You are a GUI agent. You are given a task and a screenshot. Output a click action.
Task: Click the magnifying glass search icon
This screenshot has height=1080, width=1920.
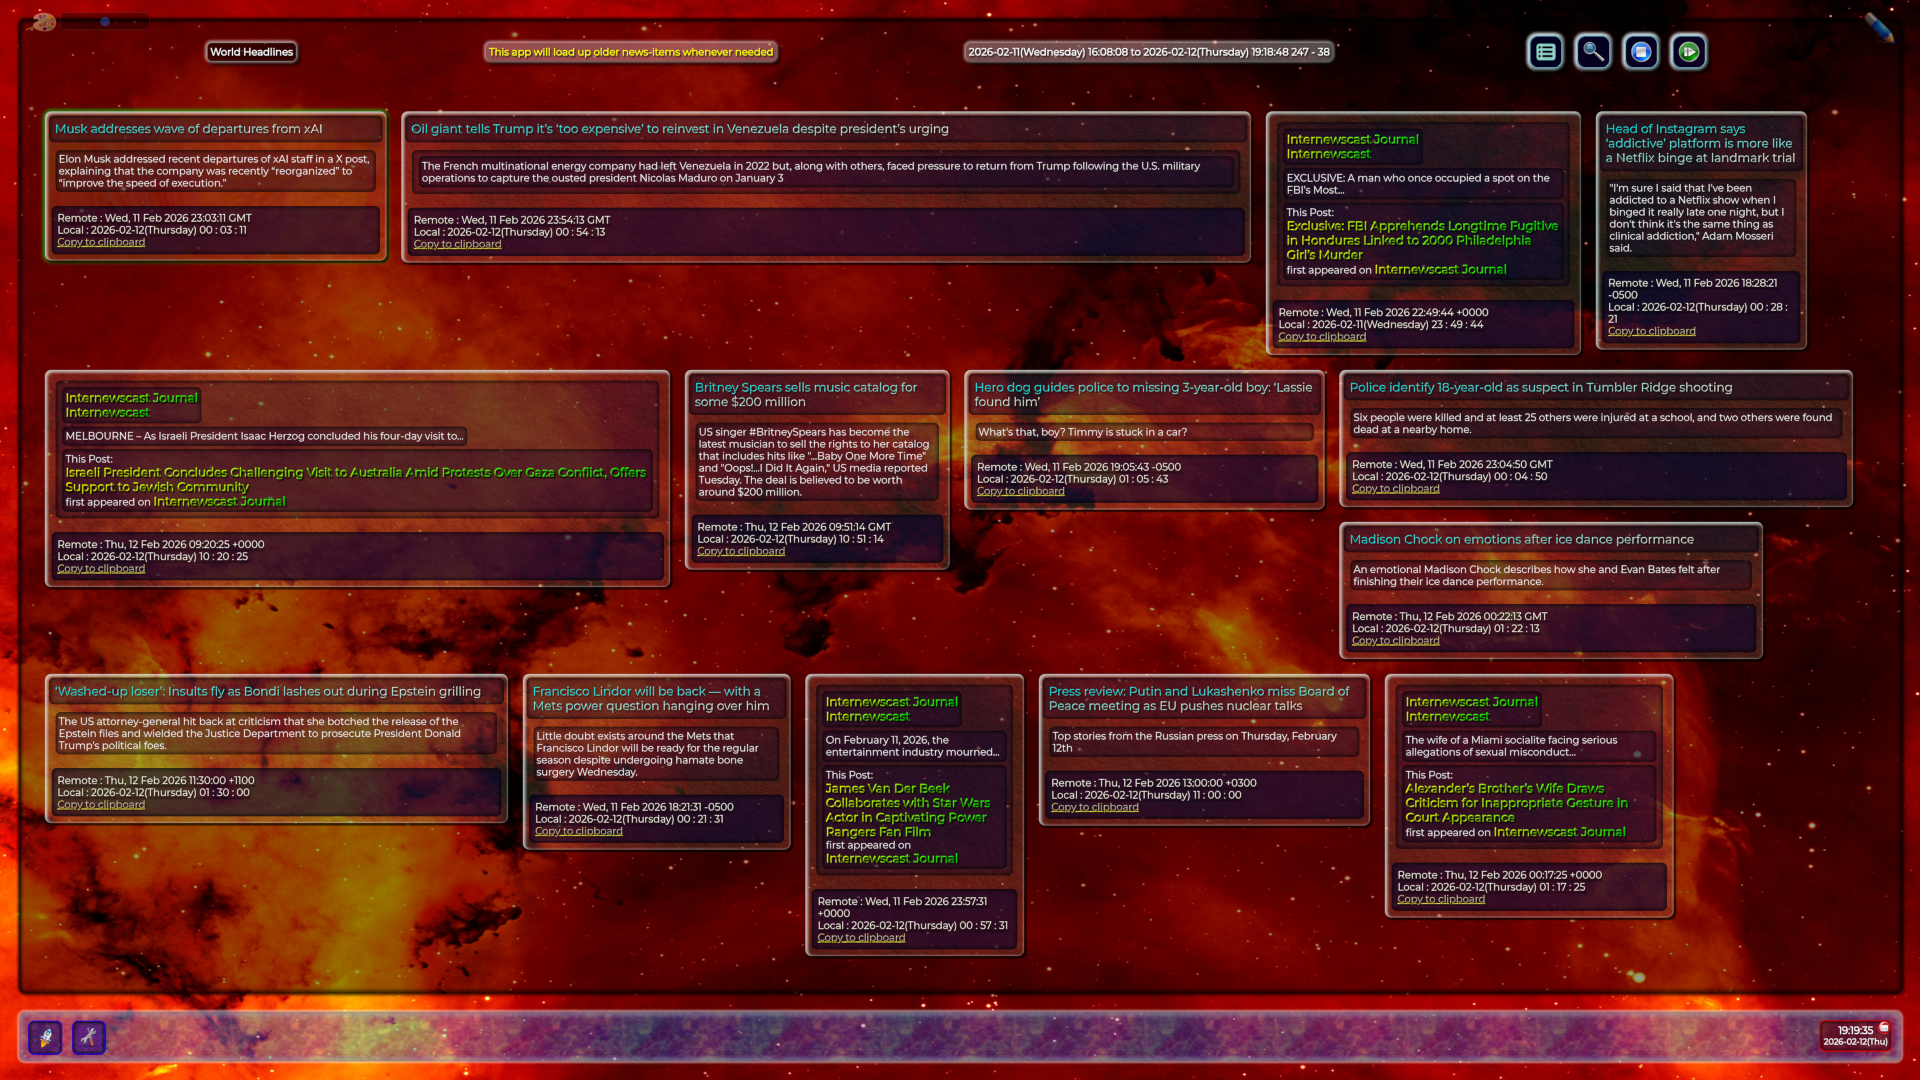coord(1593,52)
